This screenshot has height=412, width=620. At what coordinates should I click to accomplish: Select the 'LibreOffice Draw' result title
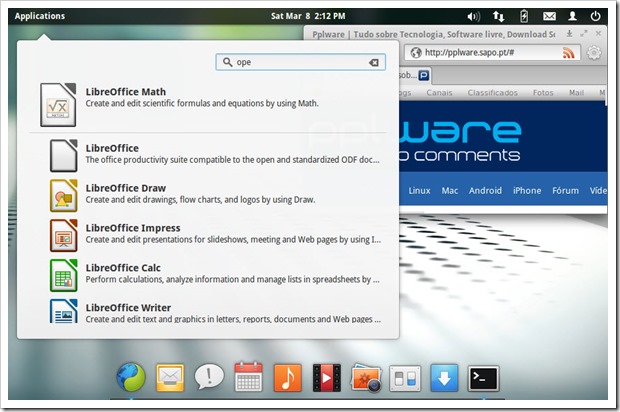pyautogui.click(x=126, y=188)
